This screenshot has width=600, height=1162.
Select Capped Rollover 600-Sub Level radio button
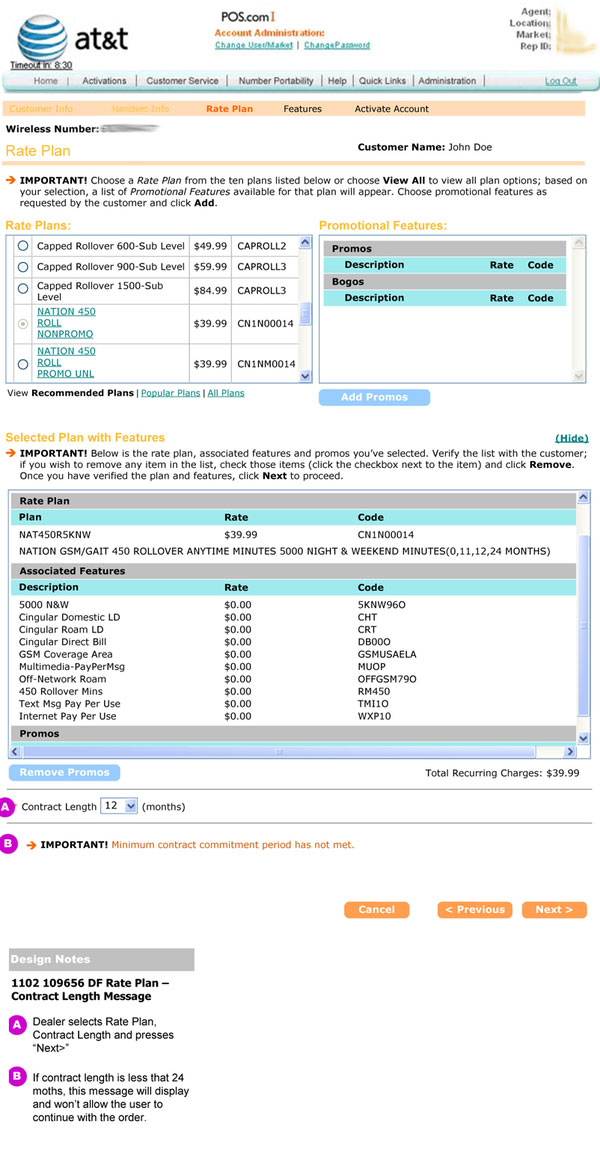(22, 245)
